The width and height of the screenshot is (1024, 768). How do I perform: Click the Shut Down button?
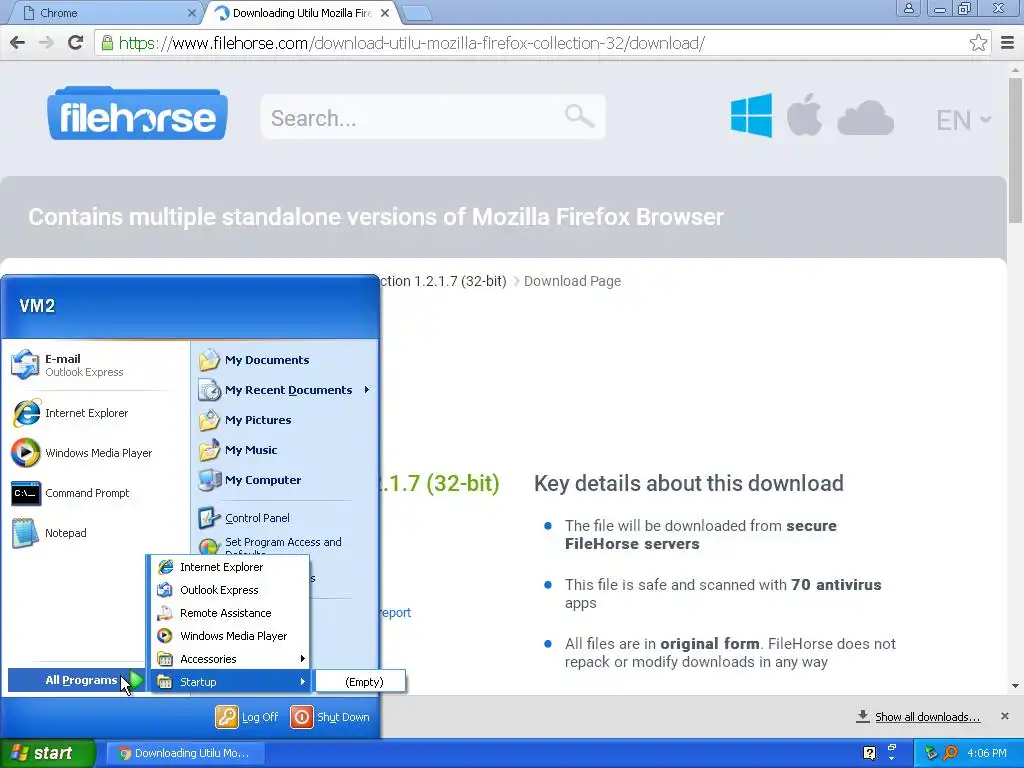[x=330, y=717]
